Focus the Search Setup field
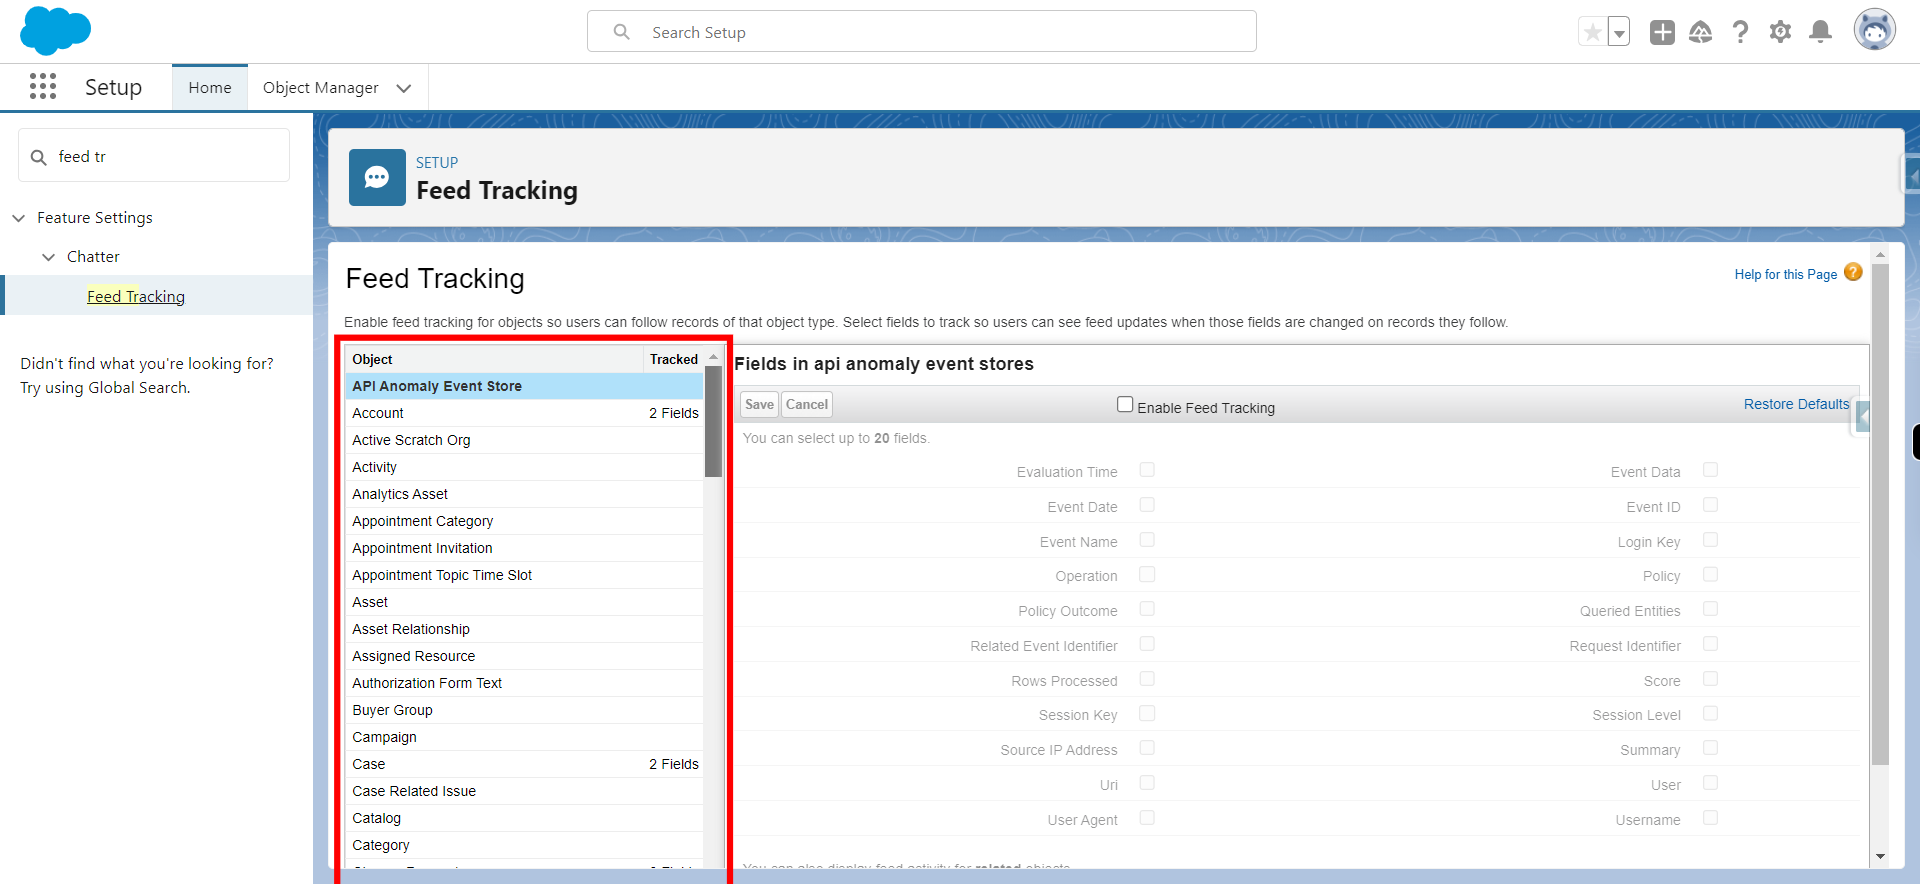This screenshot has height=884, width=1920. click(x=922, y=32)
